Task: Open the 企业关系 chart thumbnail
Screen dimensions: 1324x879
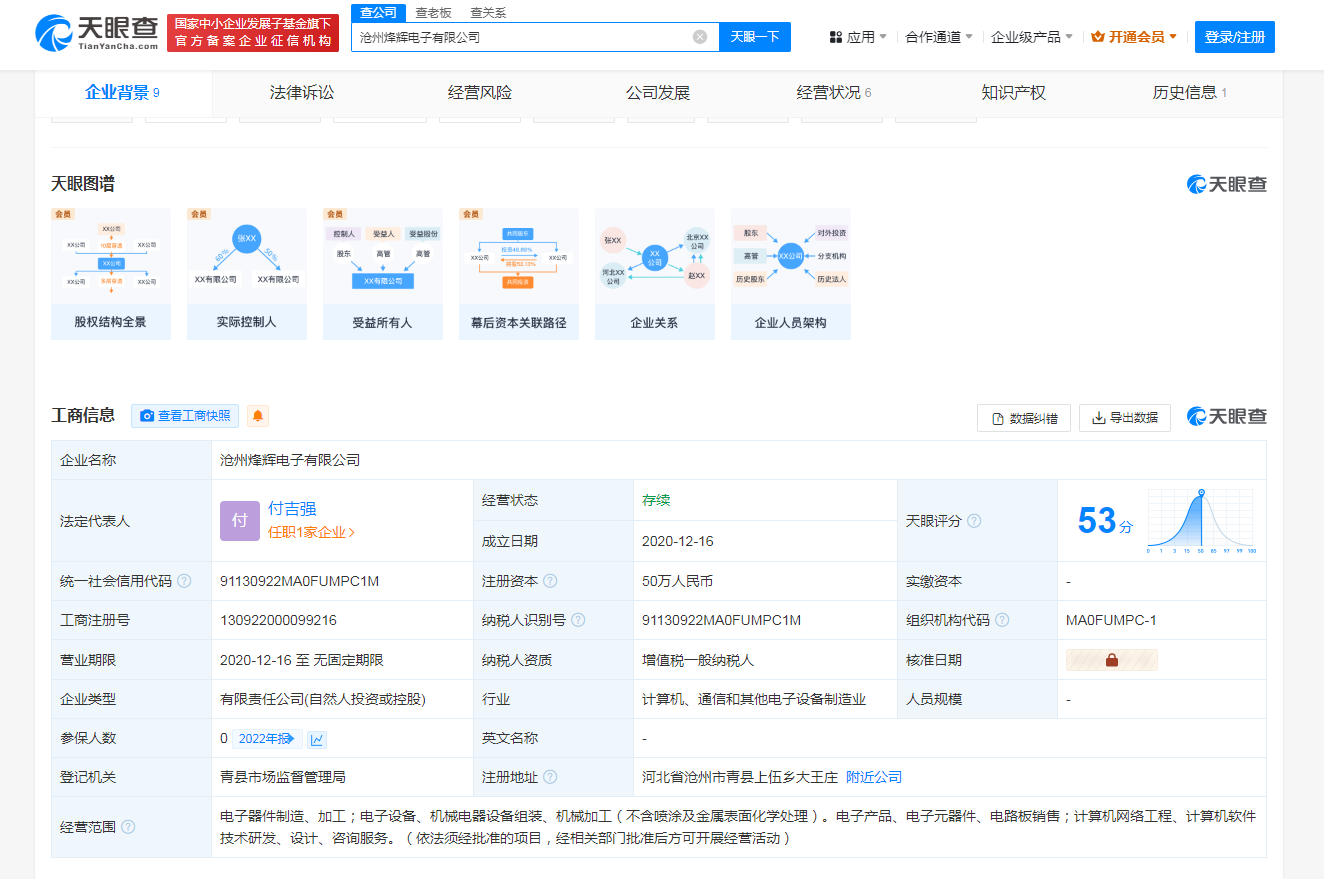Action: pos(655,274)
